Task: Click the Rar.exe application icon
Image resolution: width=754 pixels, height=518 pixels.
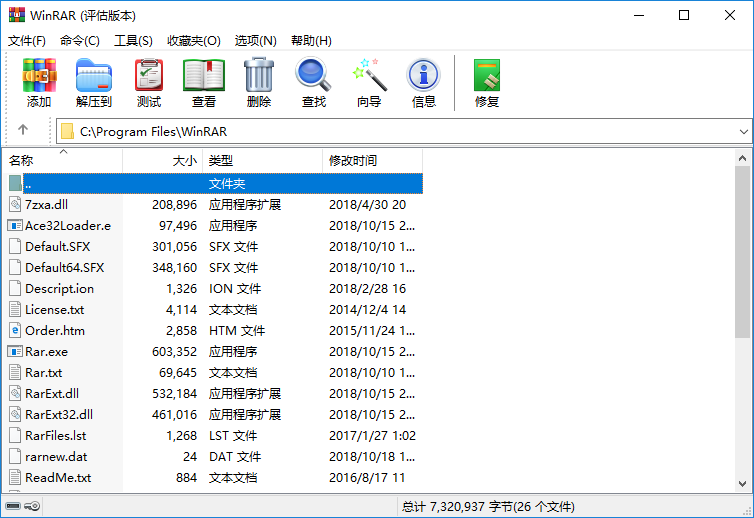Action: tap(15, 352)
